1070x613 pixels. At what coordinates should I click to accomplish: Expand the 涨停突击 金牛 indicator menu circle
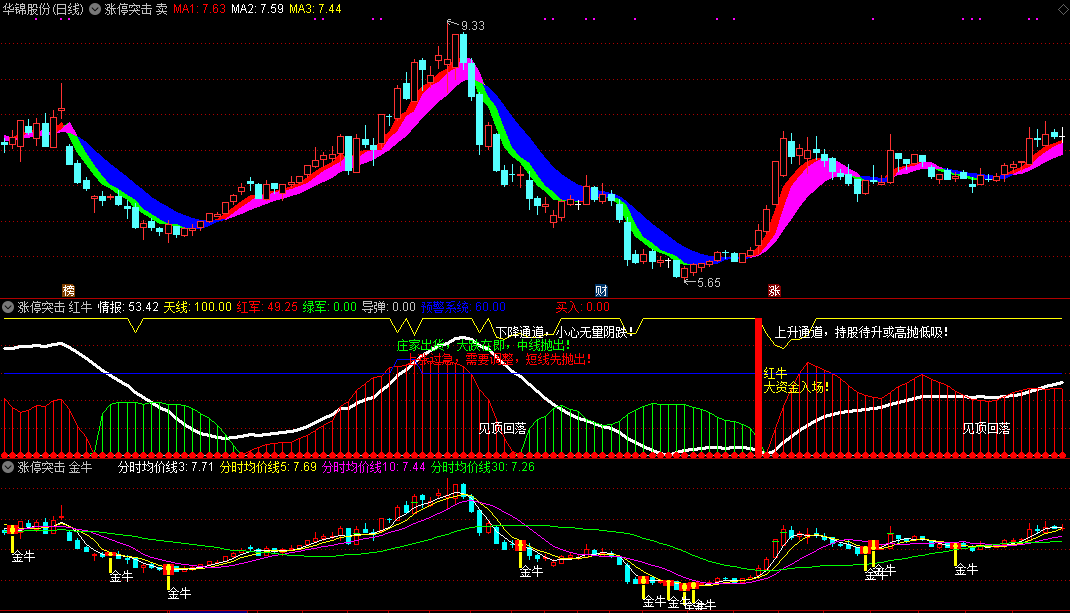8,467
